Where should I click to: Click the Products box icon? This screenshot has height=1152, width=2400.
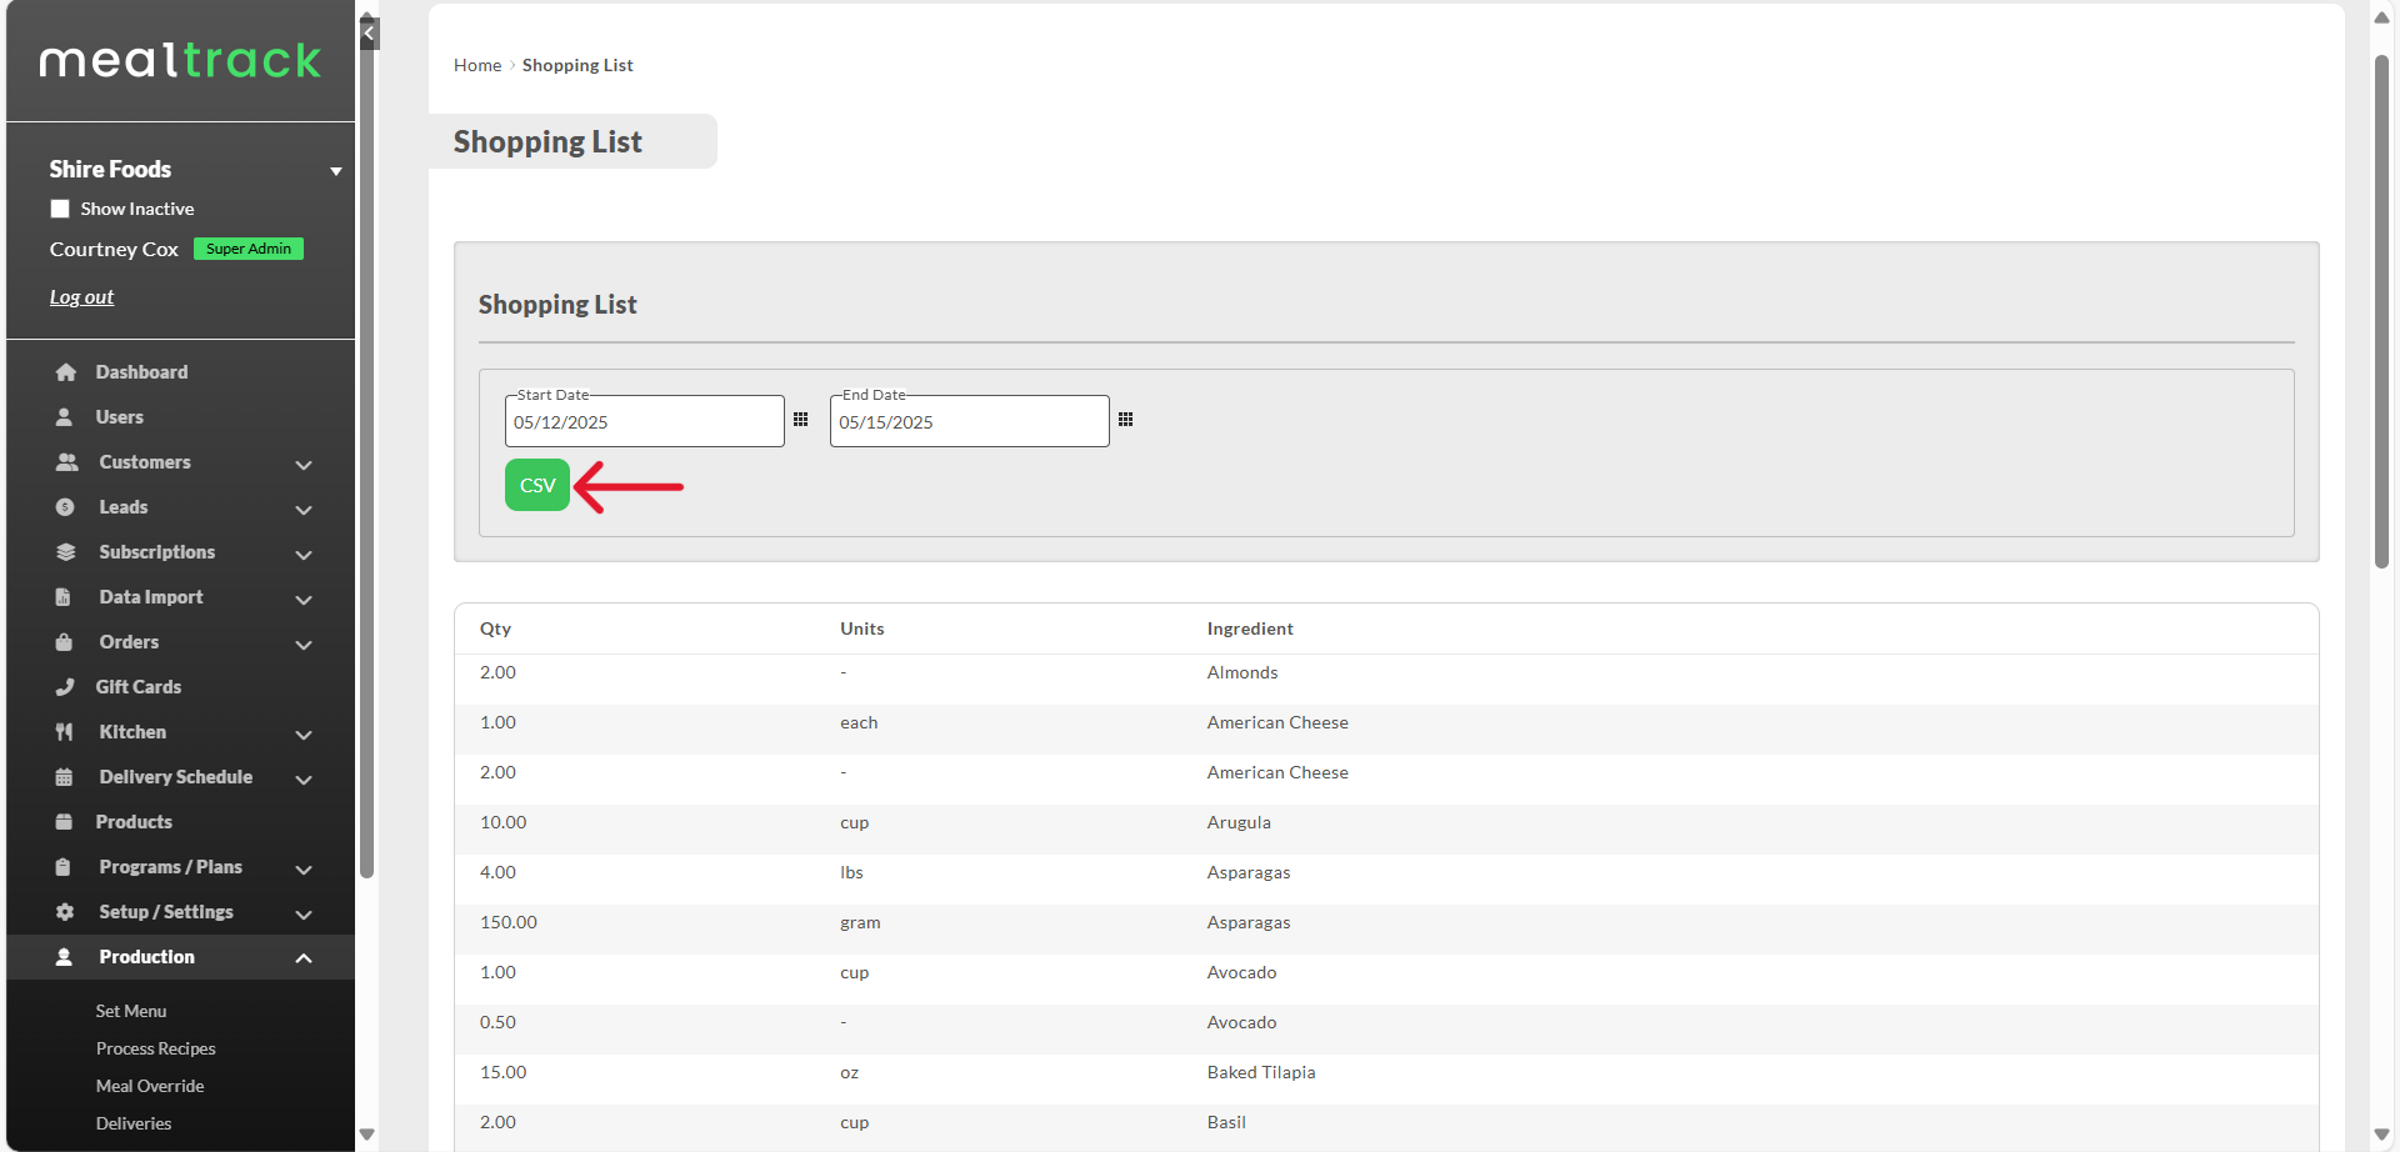pyautogui.click(x=64, y=822)
